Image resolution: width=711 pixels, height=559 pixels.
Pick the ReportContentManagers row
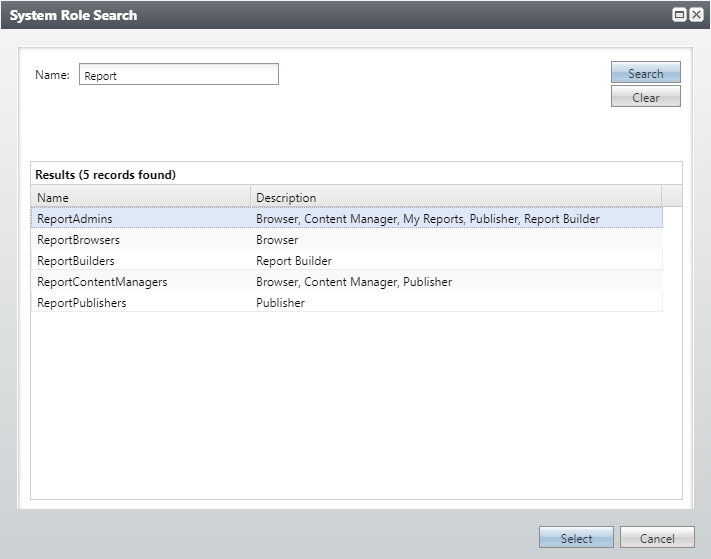[x=347, y=282]
